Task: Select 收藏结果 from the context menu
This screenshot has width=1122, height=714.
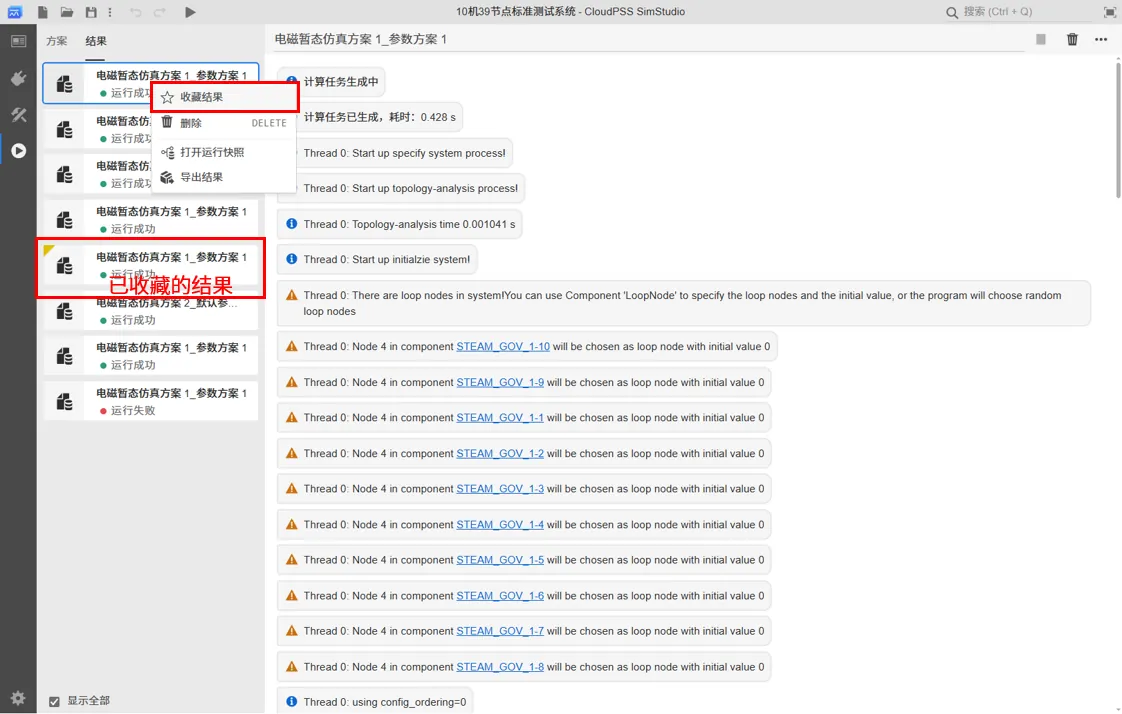Action: (x=201, y=97)
